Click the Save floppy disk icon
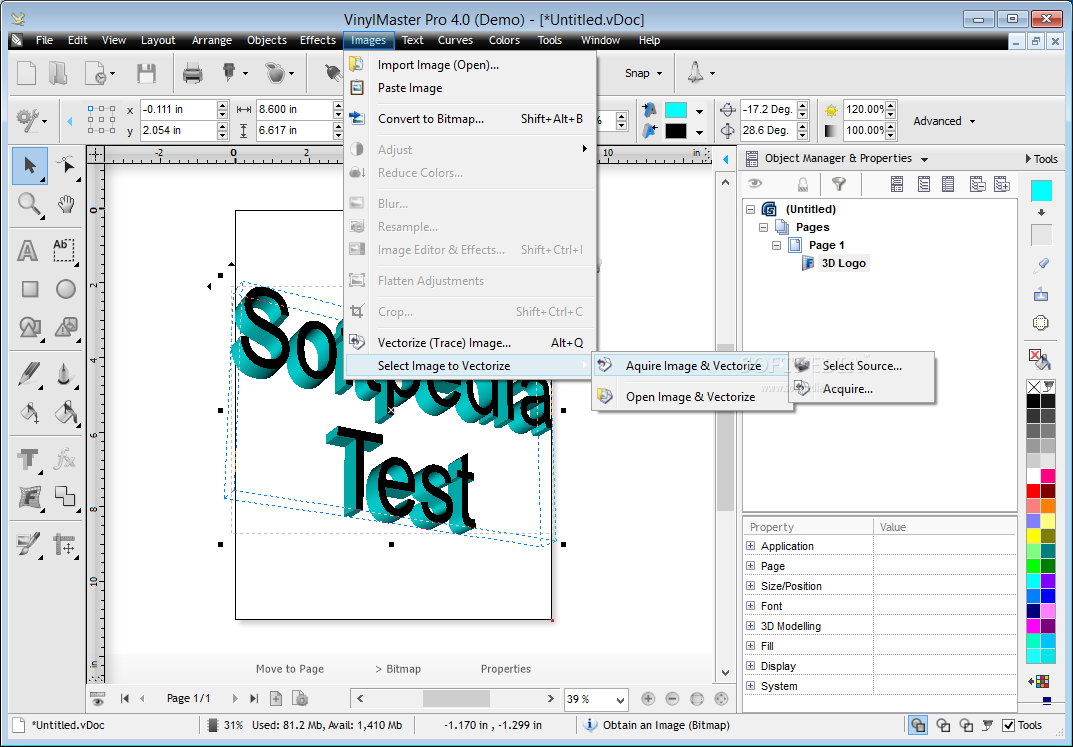1073x747 pixels. tap(146, 73)
